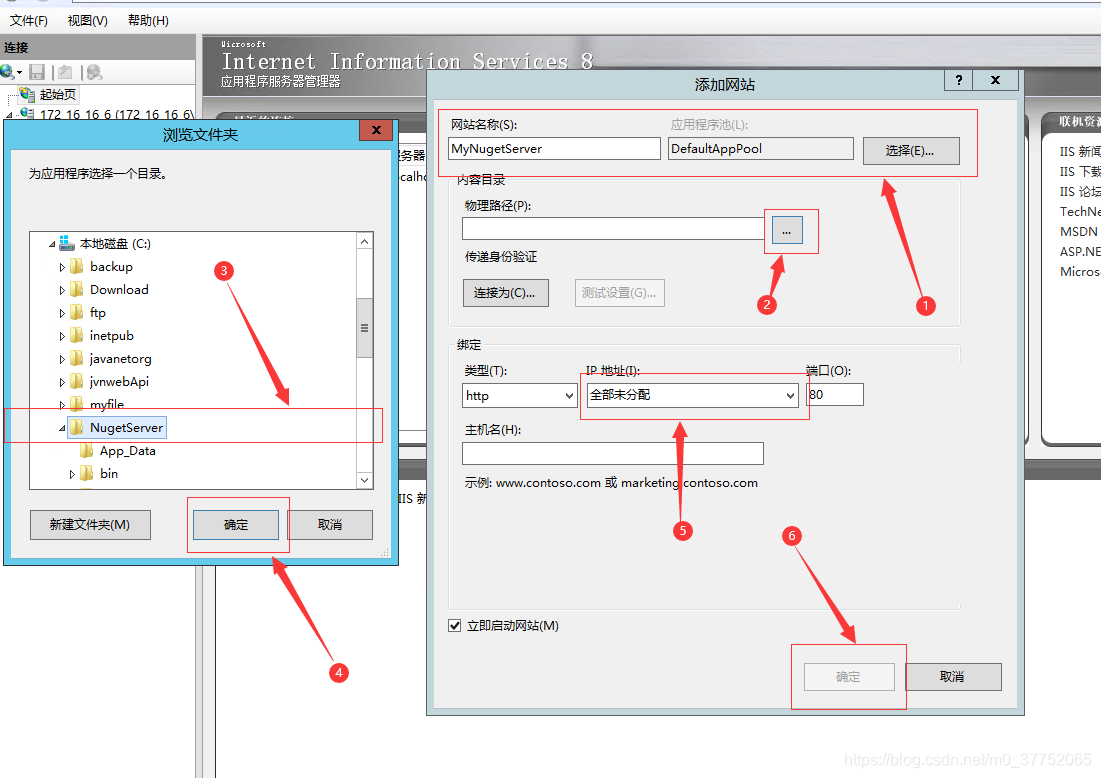
Task: Click 新建文件夹(M) button
Action: [x=90, y=525]
